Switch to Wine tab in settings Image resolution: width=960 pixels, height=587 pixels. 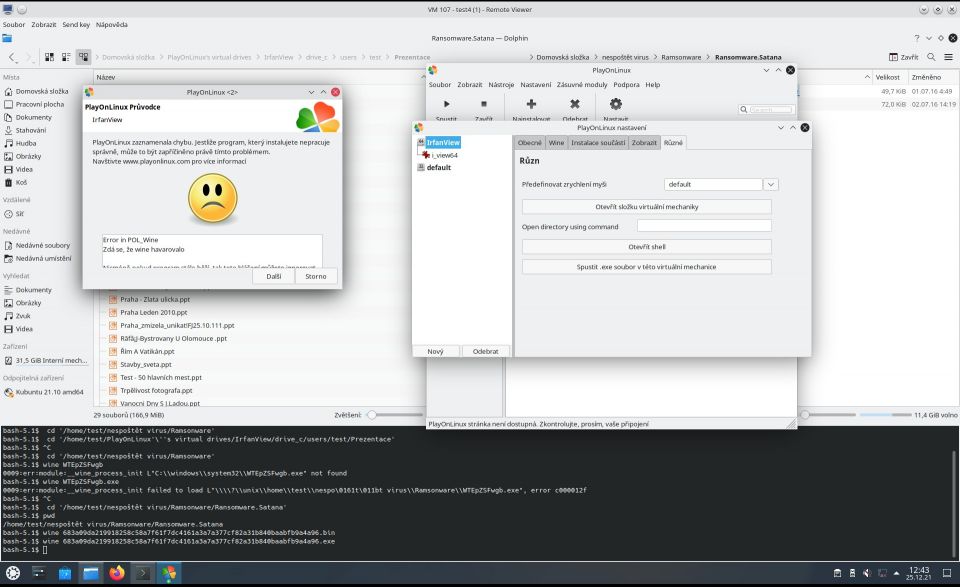[556, 143]
